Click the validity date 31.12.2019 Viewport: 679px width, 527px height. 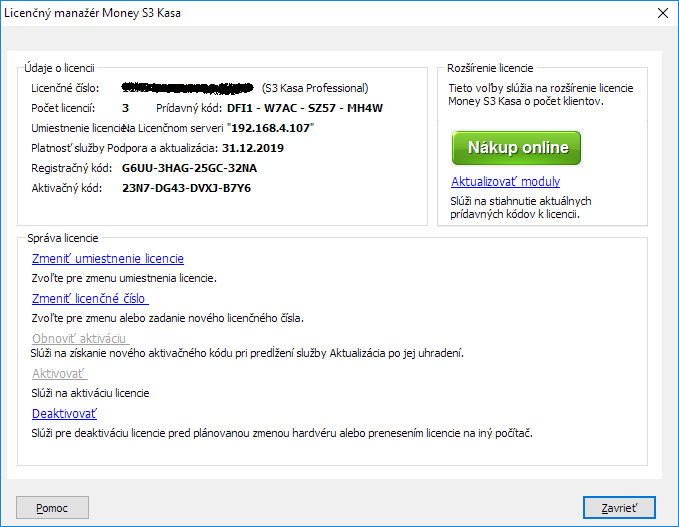pos(253,148)
